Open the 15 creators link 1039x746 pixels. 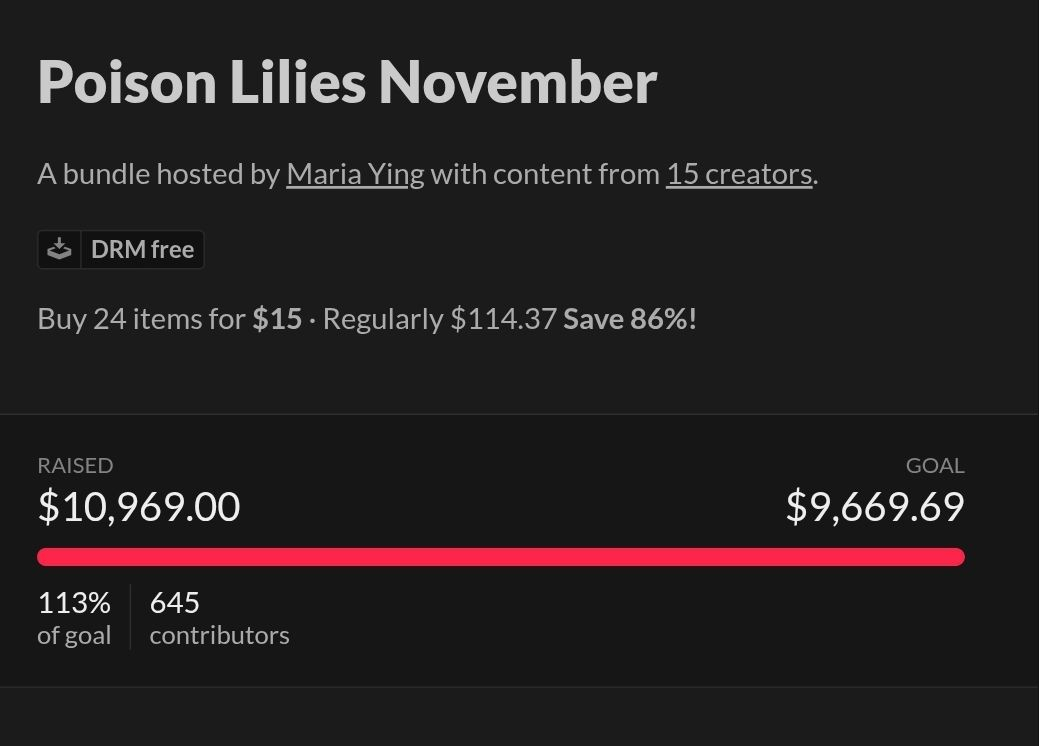click(x=739, y=174)
